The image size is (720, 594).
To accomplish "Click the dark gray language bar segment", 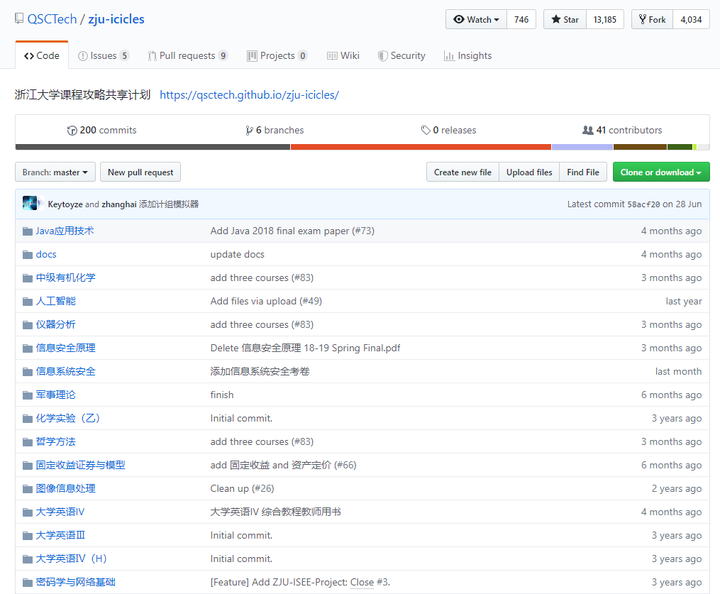I will point(152,147).
